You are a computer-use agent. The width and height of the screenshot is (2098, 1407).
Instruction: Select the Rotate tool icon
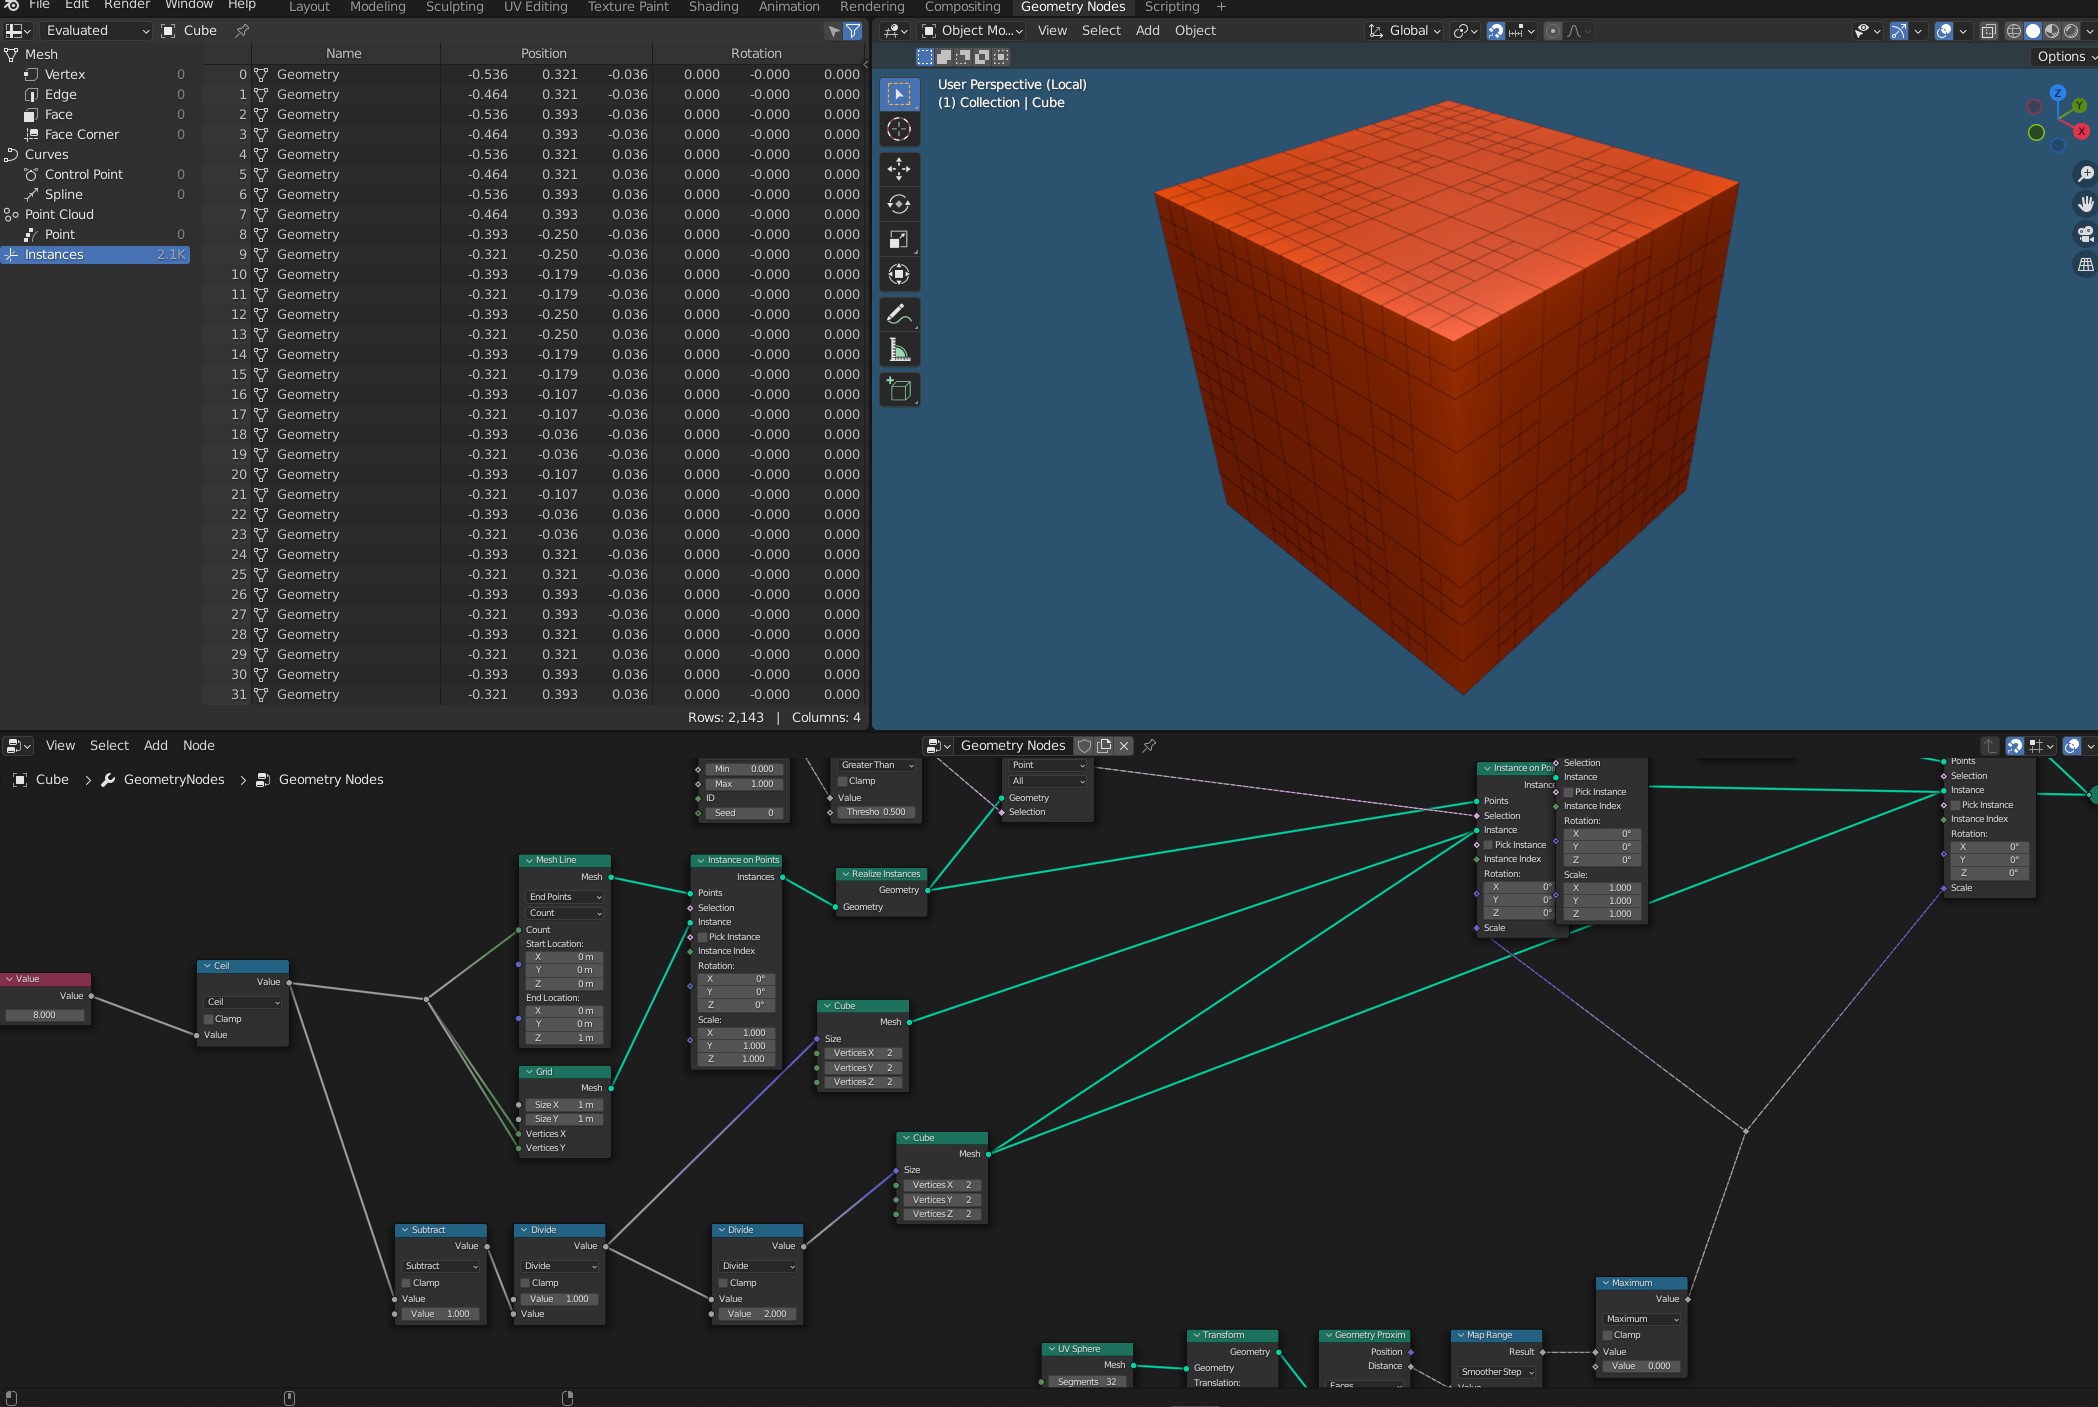[898, 204]
